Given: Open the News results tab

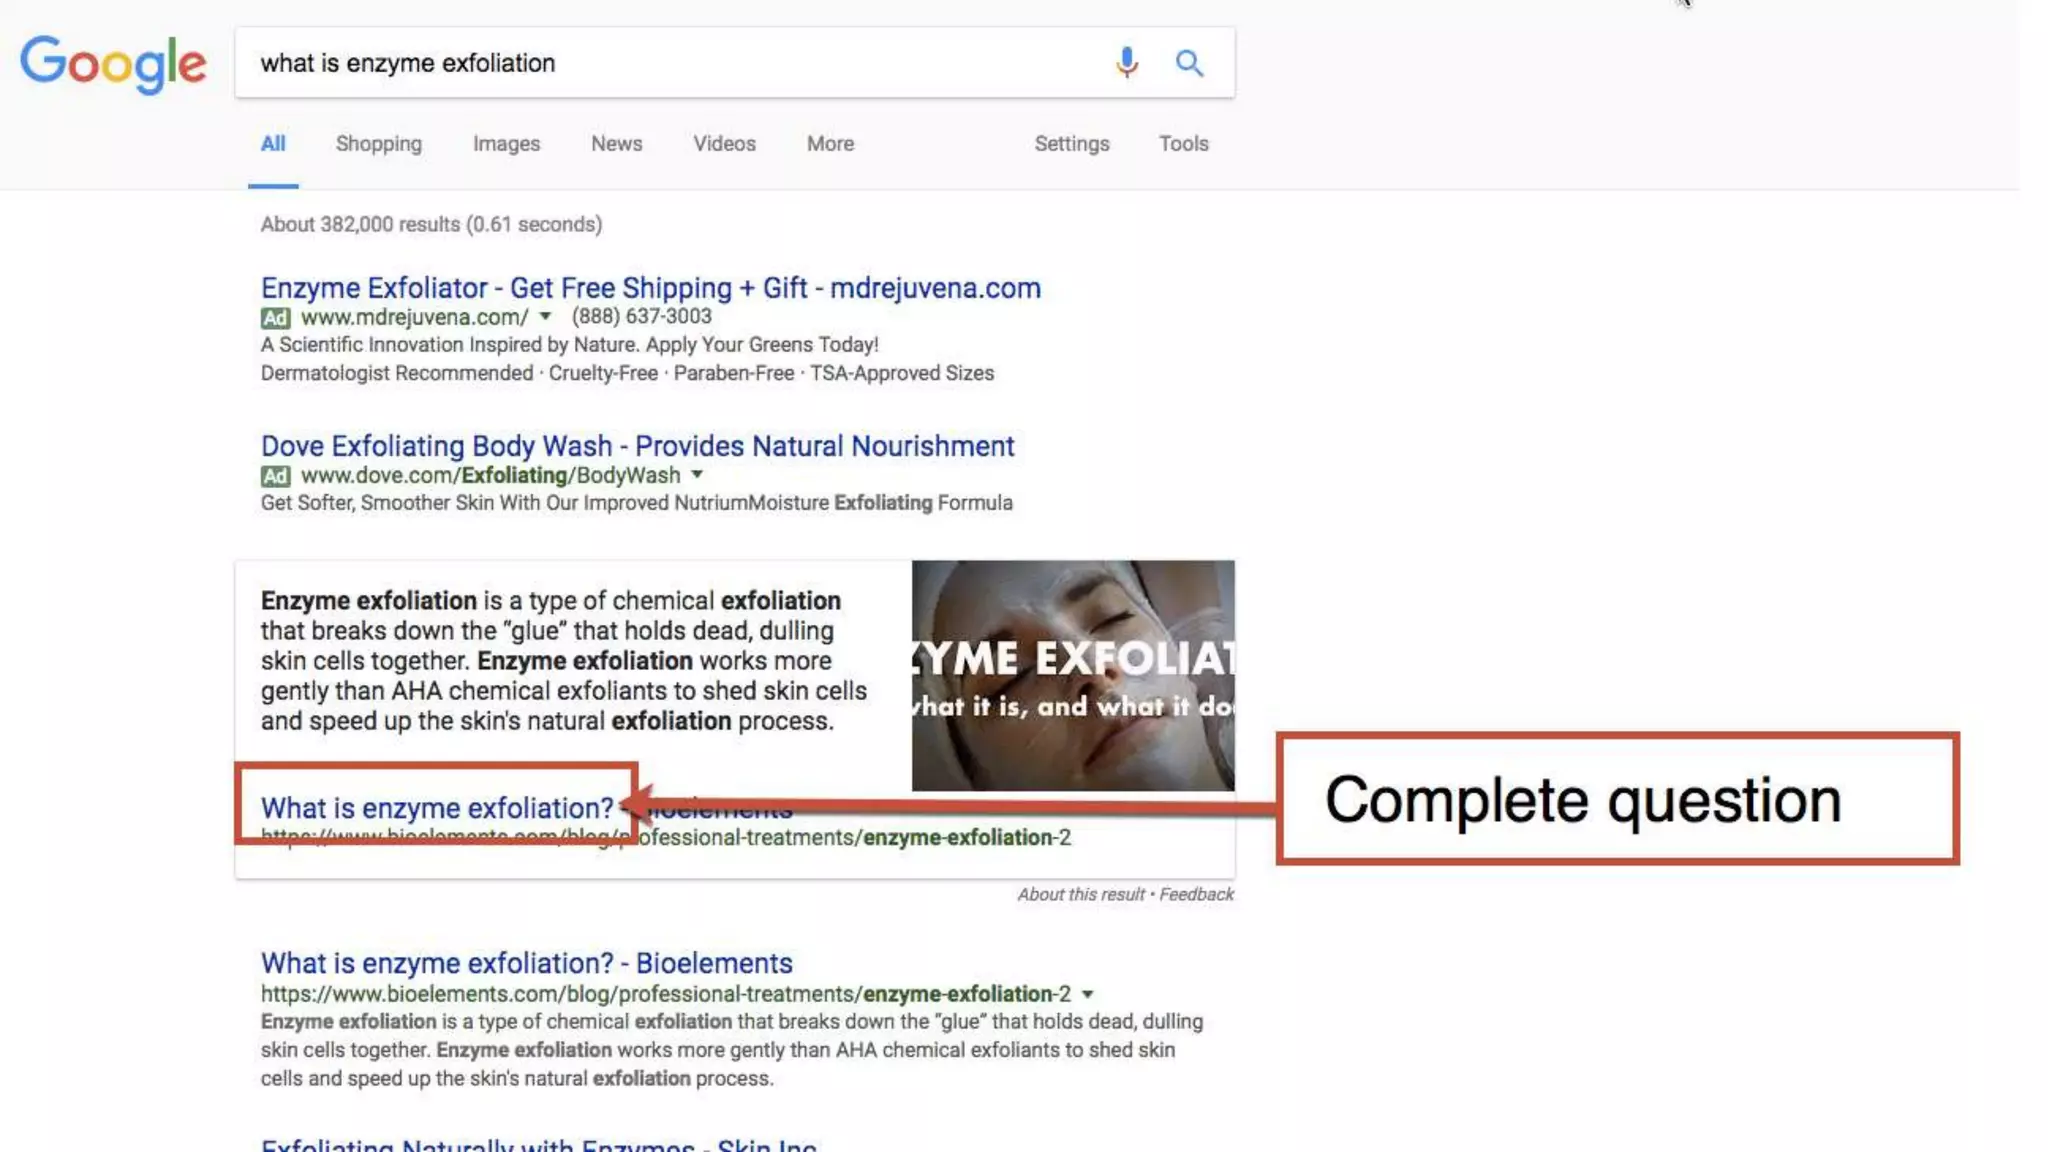Looking at the screenshot, I should [616, 144].
